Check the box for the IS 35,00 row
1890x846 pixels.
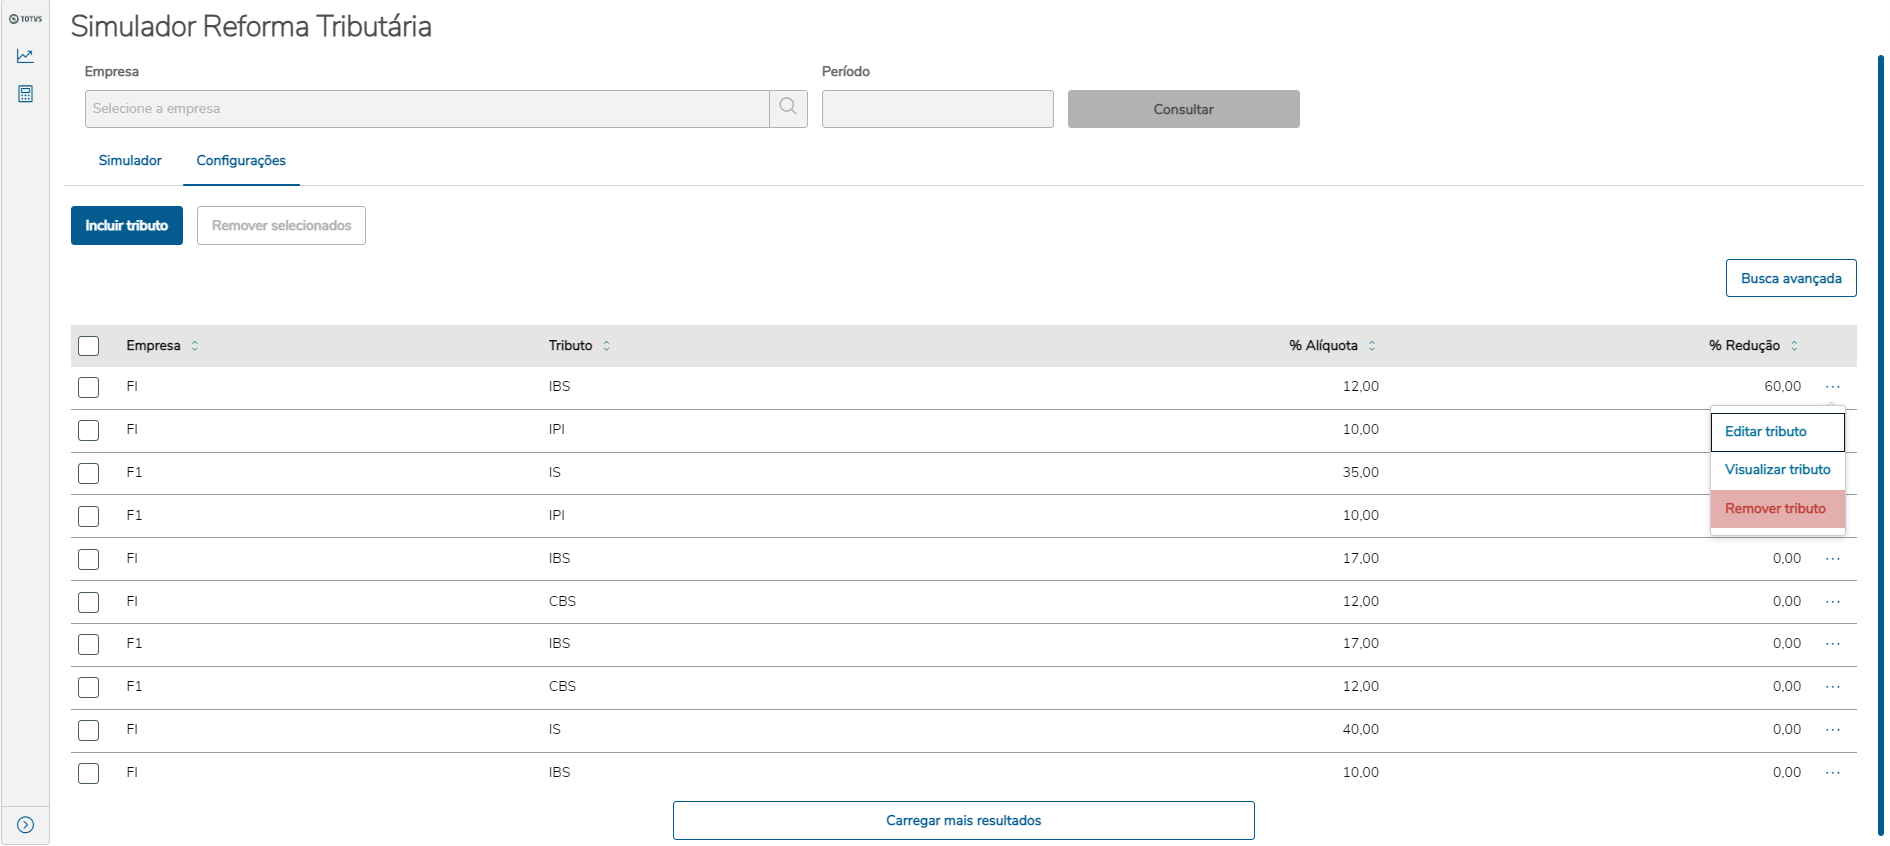pyautogui.click(x=89, y=473)
